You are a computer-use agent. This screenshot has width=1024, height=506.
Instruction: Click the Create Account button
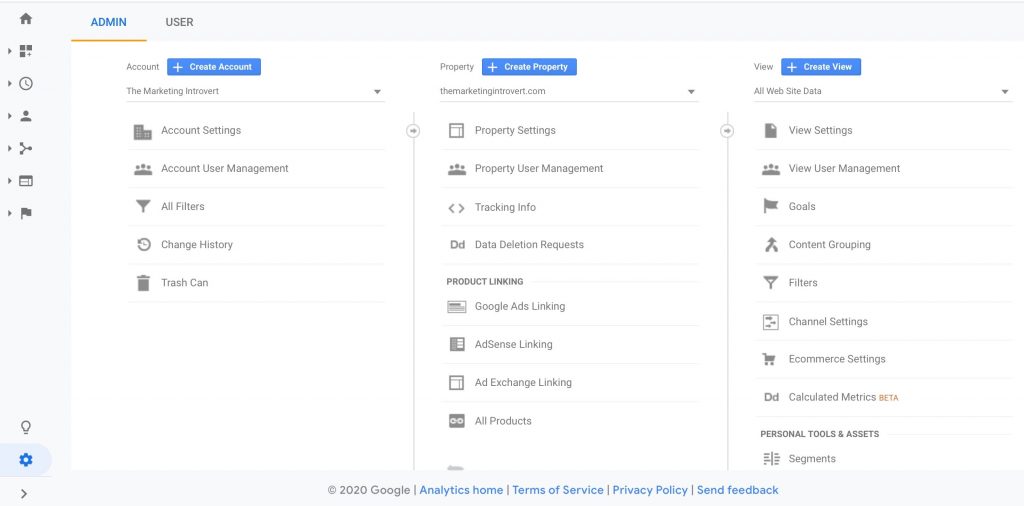(x=214, y=67)
